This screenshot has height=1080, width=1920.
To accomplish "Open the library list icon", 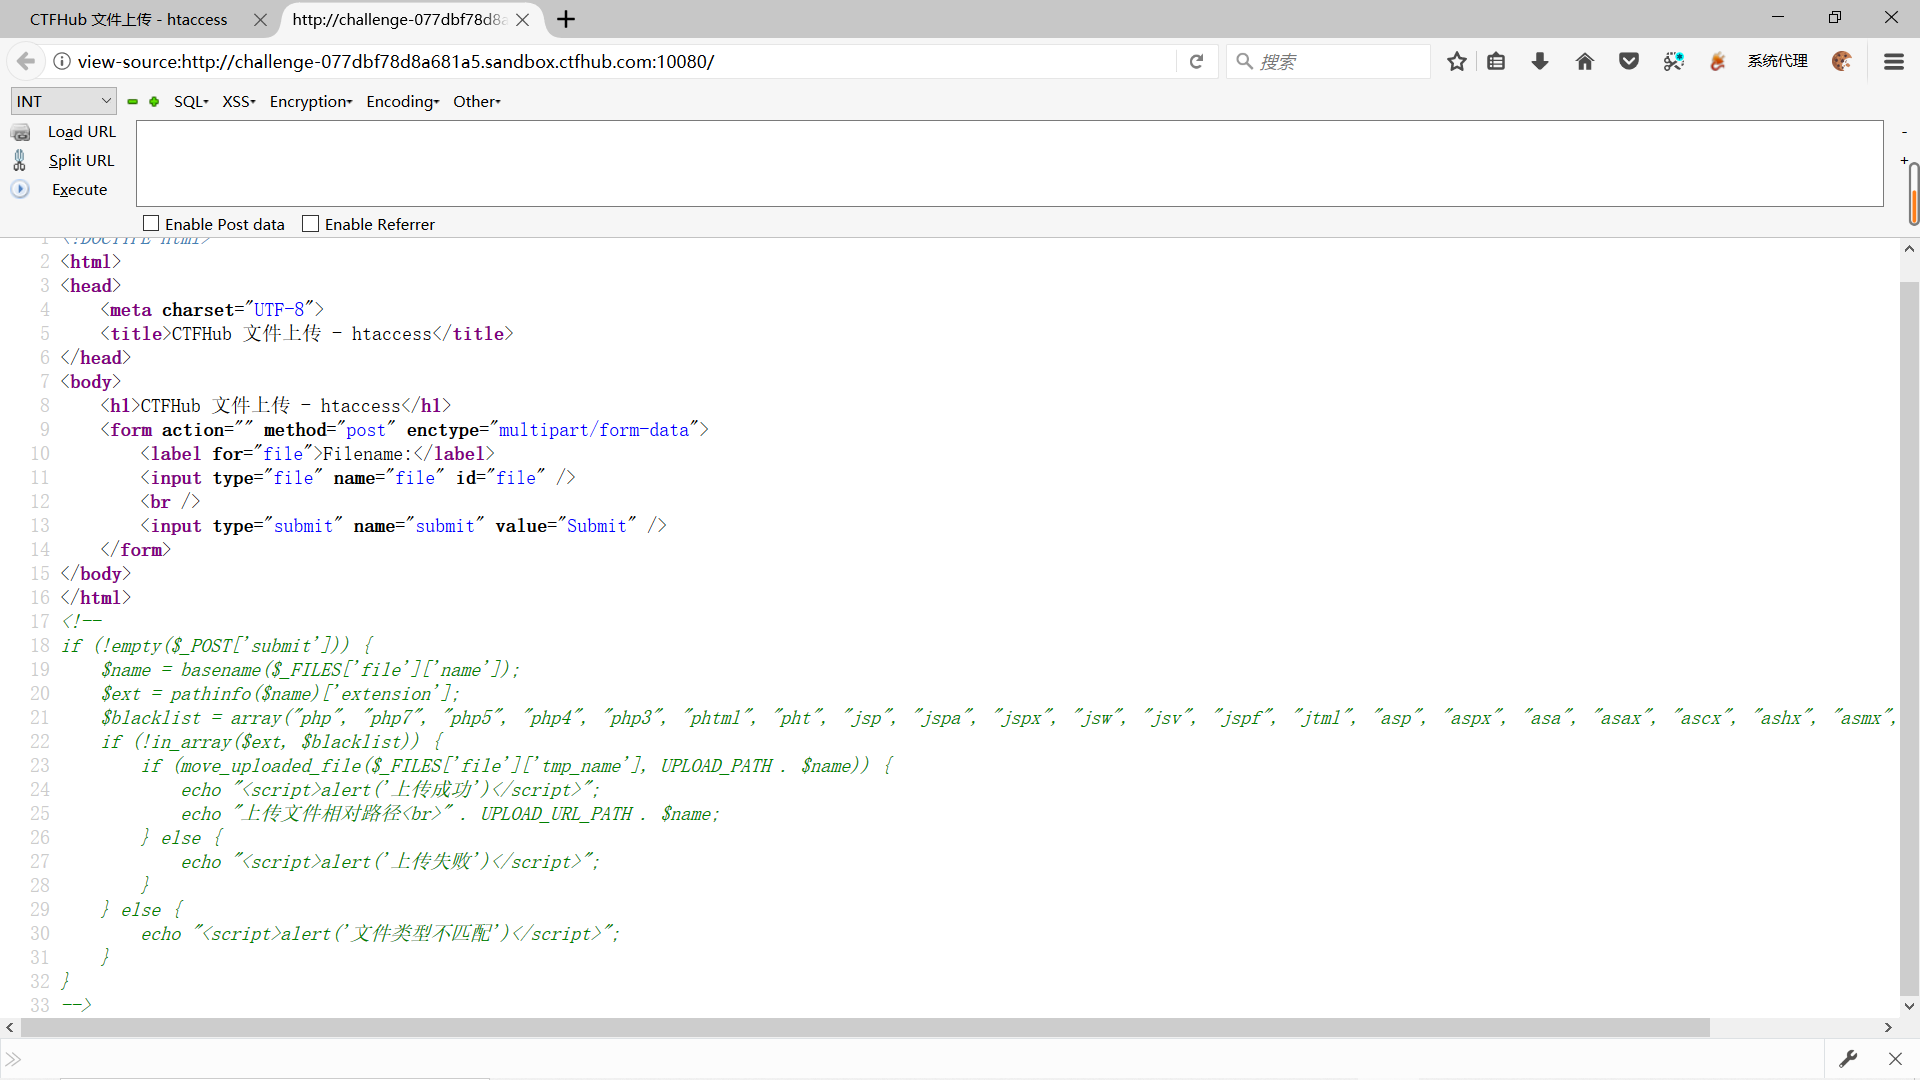I will click(x=1496, y=62).
